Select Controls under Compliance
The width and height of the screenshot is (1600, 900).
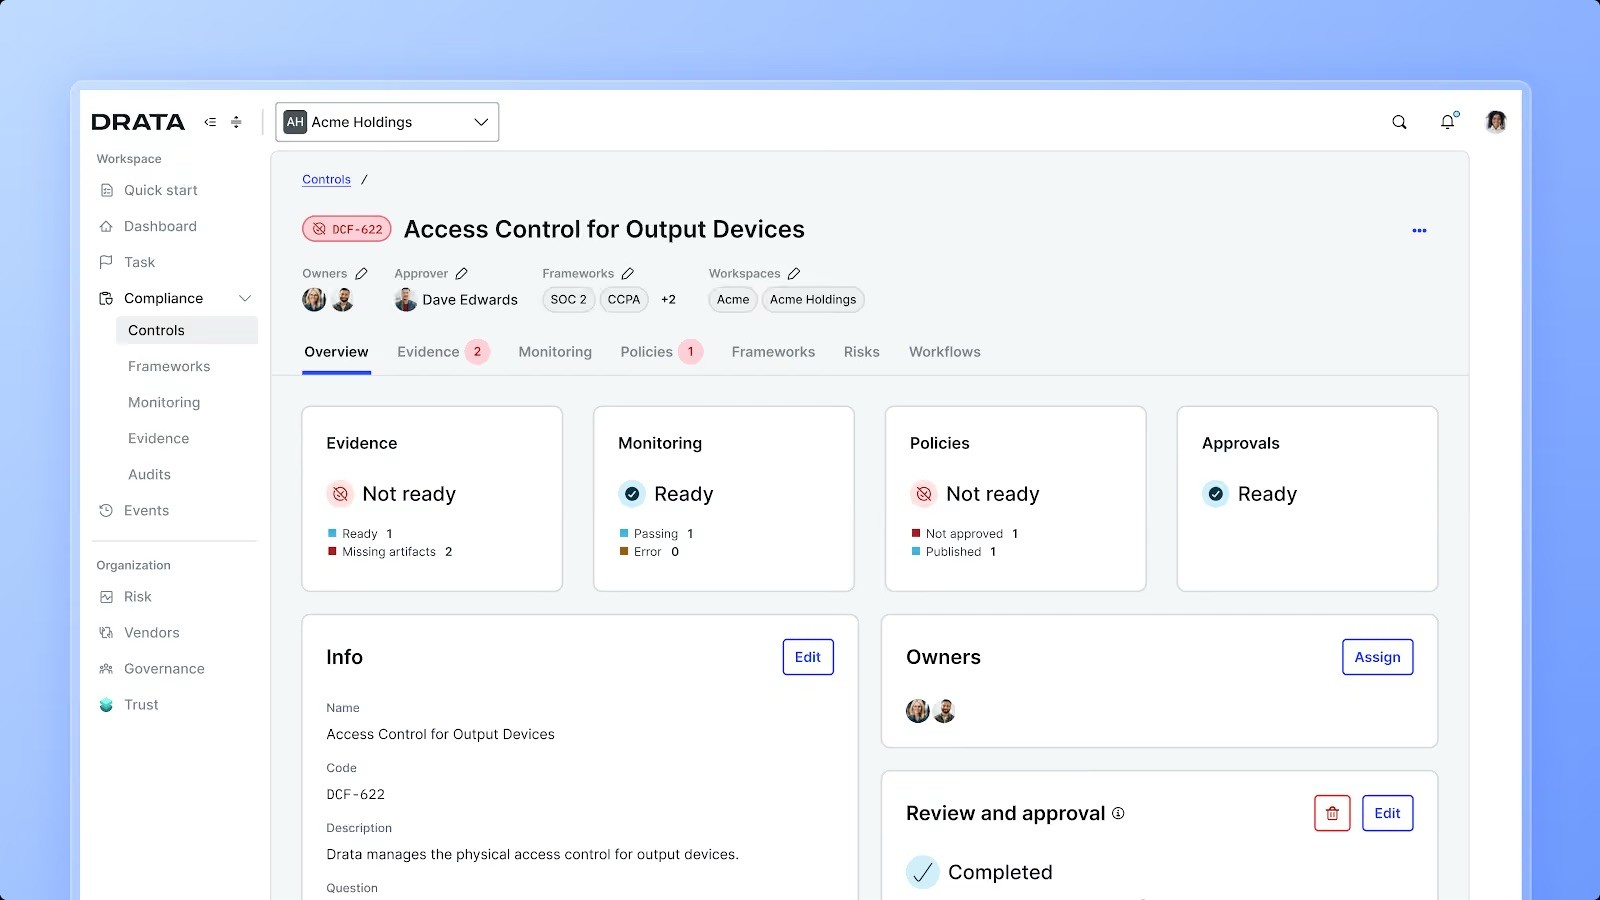(x=187, y=330)
